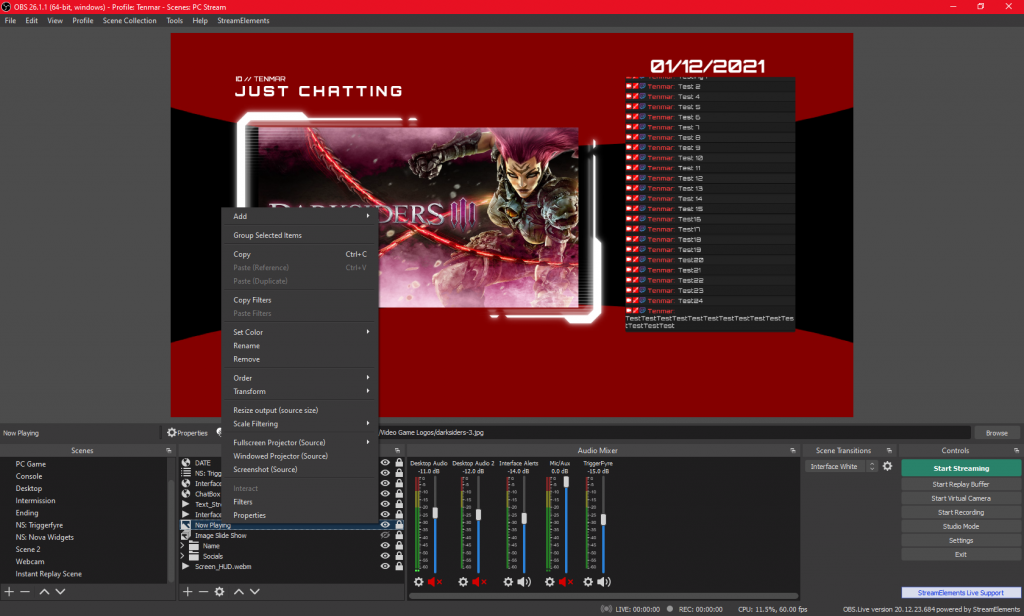Image resolution: width=1024 pixels, height=616 pixels.
Task: Hide the Screen_HUD.webm source
Action: (385, 566)
